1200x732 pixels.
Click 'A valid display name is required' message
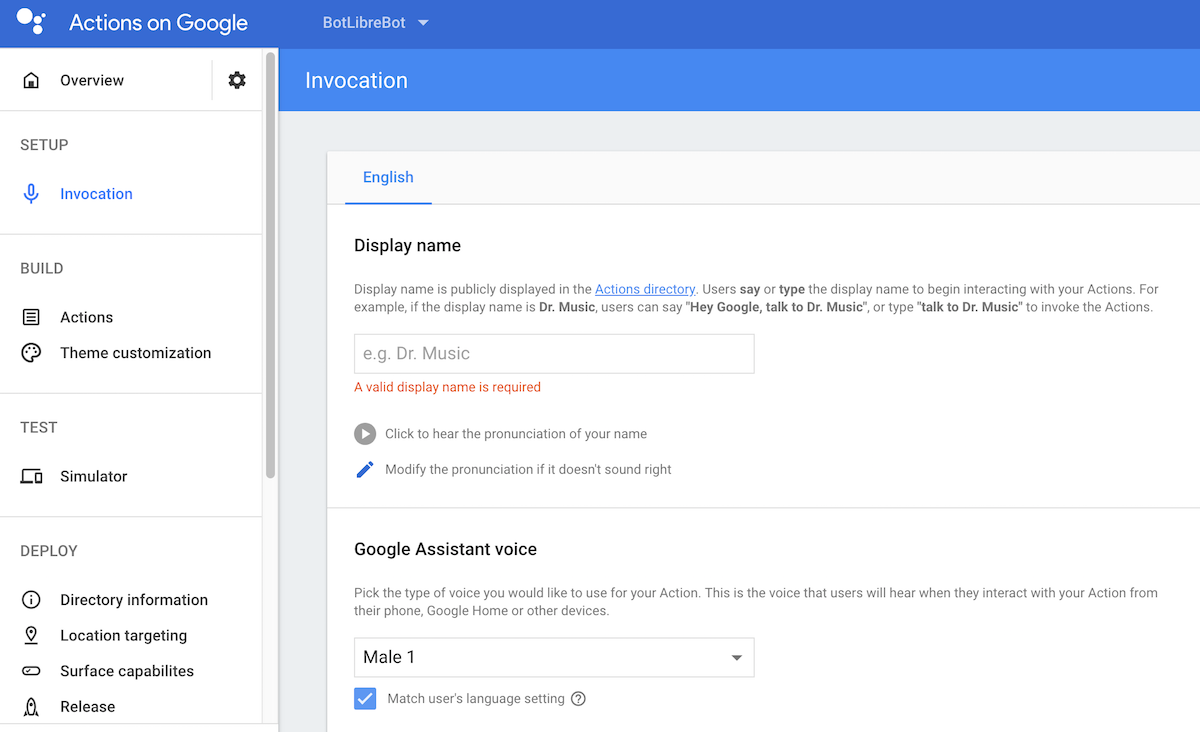point(447,387)
